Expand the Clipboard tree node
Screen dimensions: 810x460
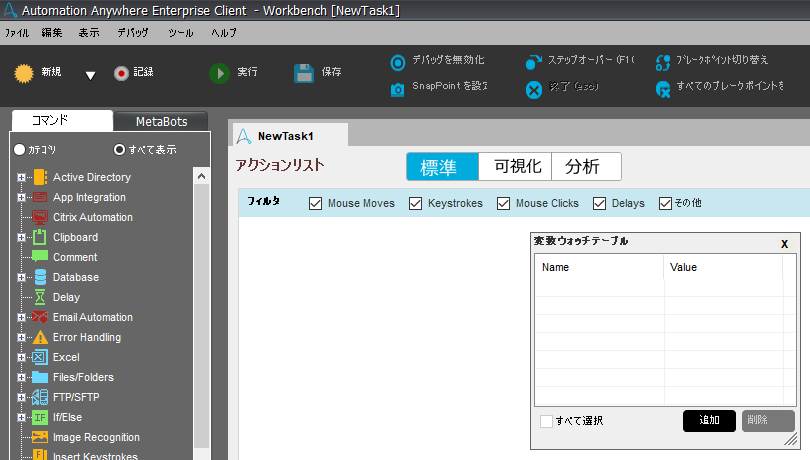click(x=21, y=238)
